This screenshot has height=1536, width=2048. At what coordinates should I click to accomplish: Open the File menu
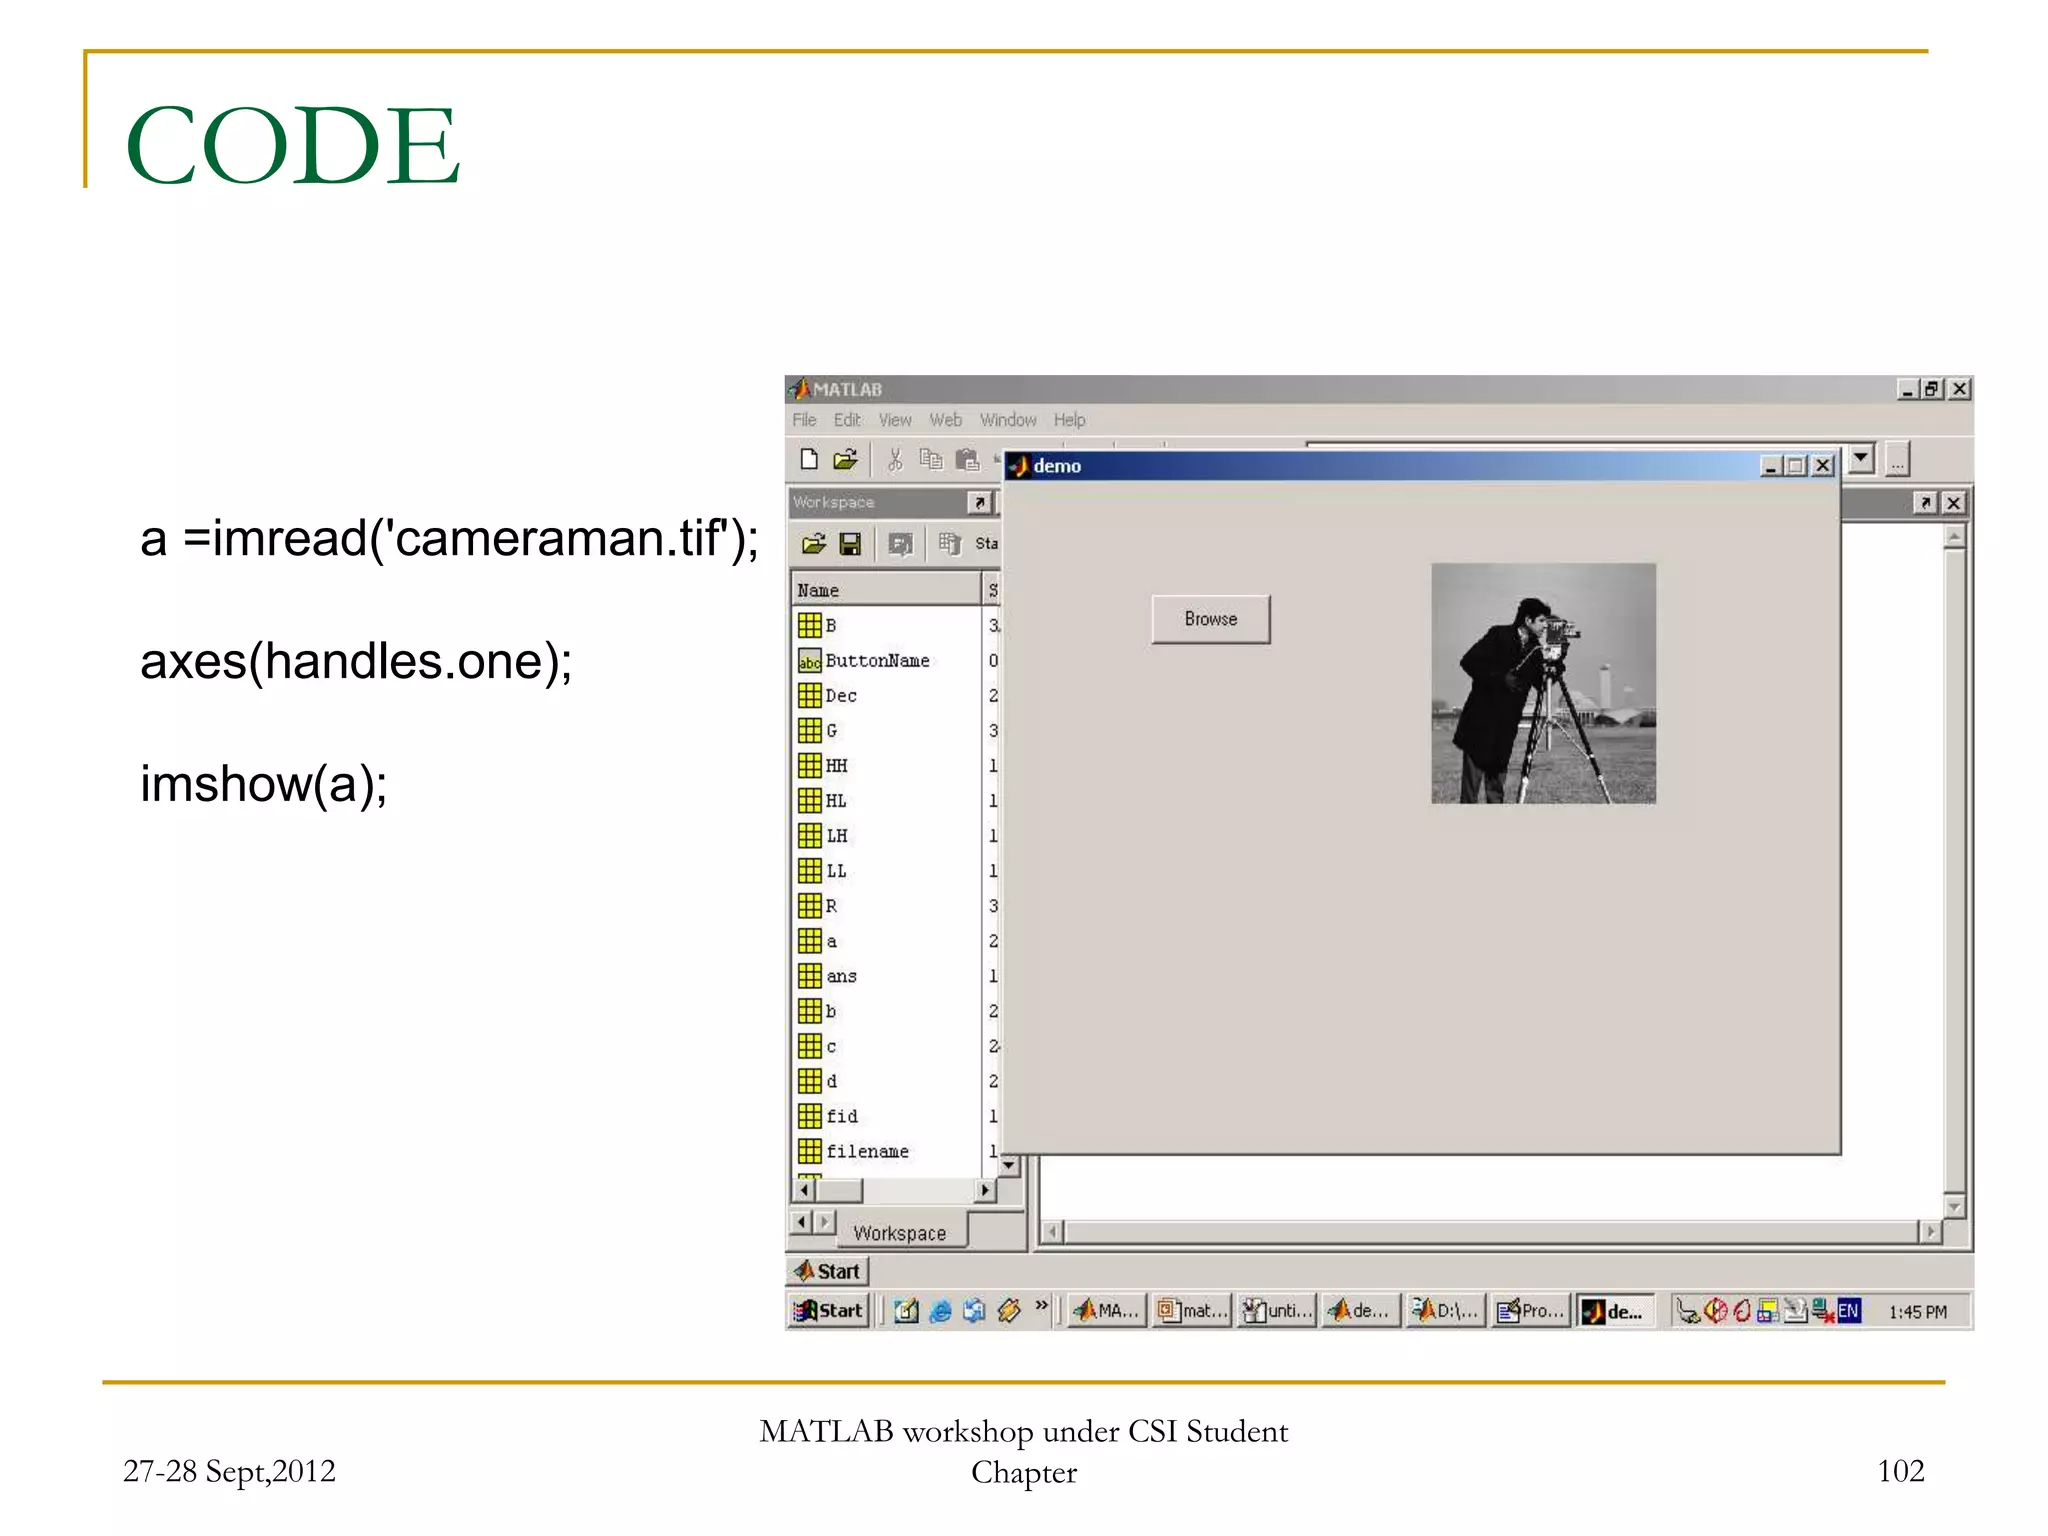click(x=804, y=420)
